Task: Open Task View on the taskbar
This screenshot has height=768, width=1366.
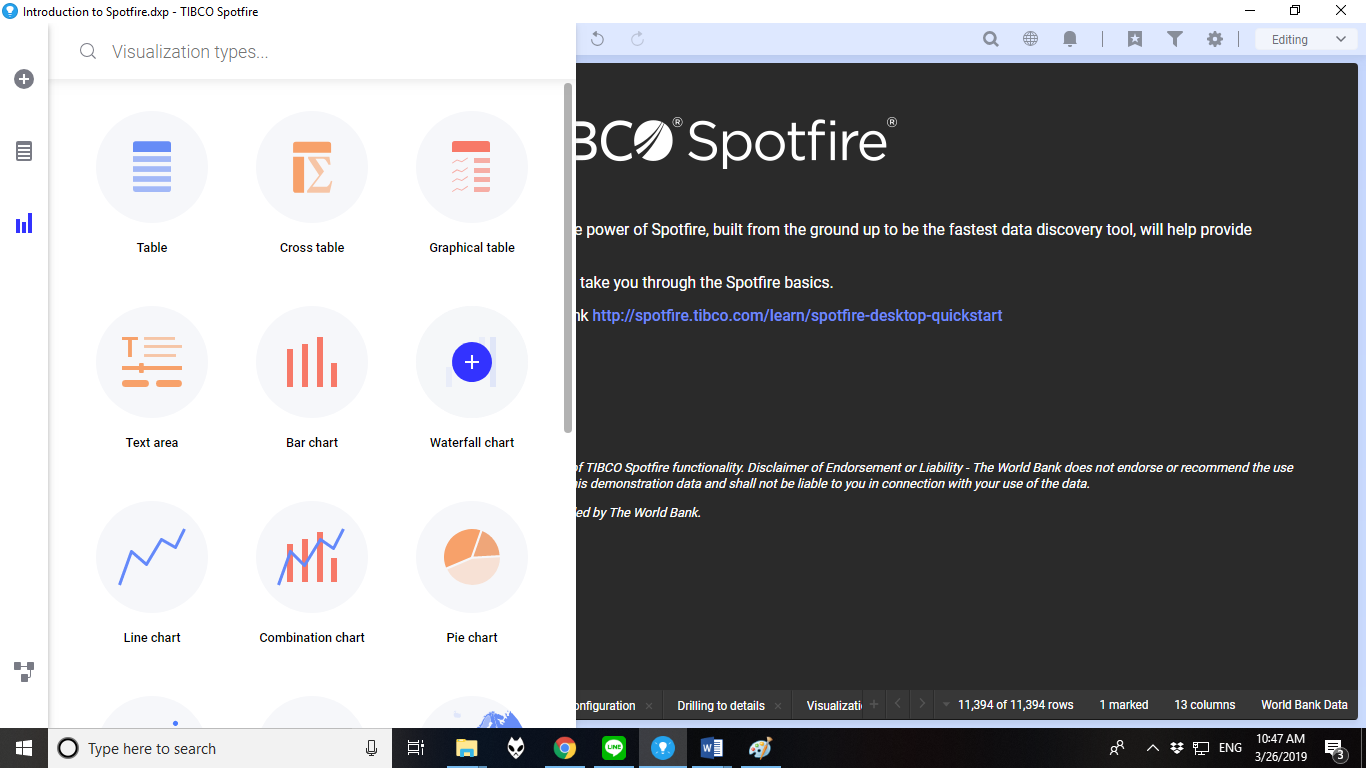Action: click(x=416, y=748)
